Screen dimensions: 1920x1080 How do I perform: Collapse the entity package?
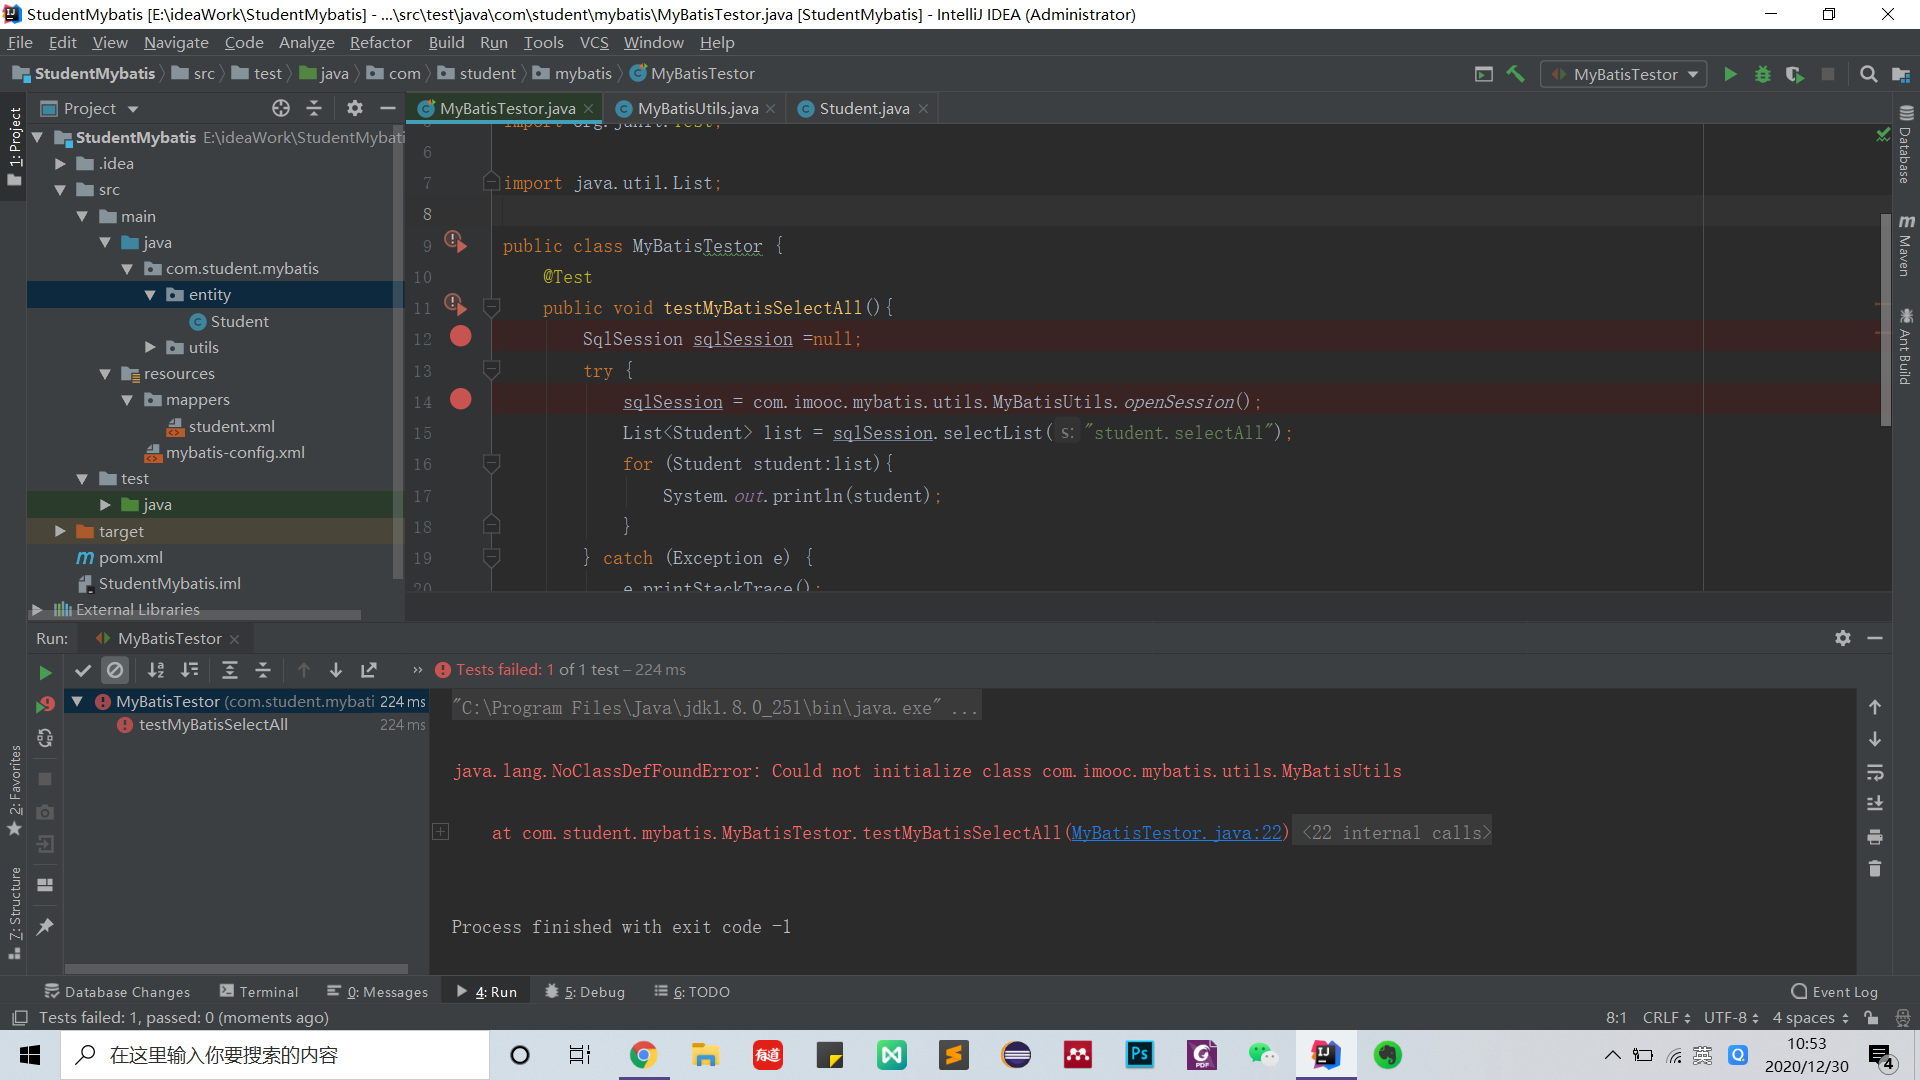click(x=150, y=295)
